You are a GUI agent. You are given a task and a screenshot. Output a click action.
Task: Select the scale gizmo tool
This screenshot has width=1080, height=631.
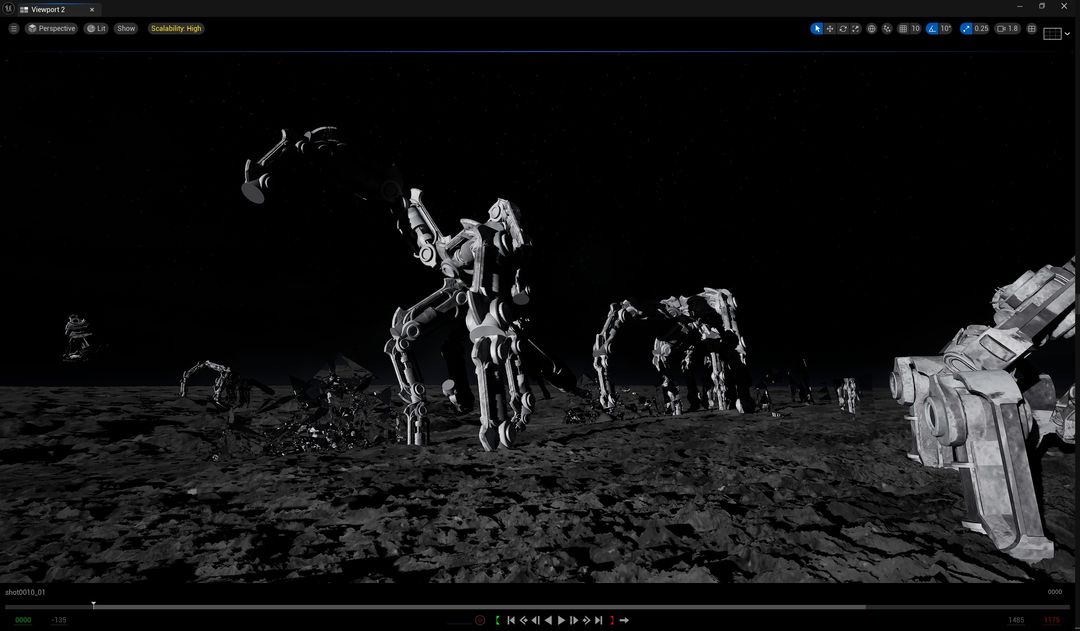coord(856,29)
